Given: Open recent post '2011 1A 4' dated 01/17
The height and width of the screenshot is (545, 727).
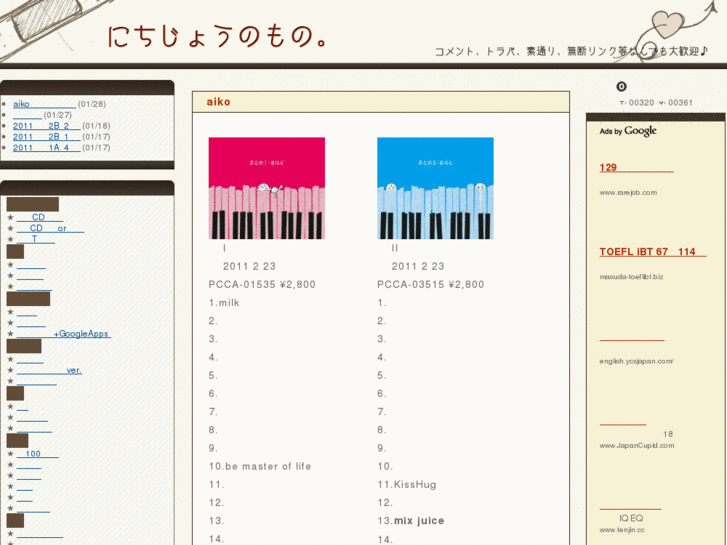Looking at the screenshot, I should [46, 147].
